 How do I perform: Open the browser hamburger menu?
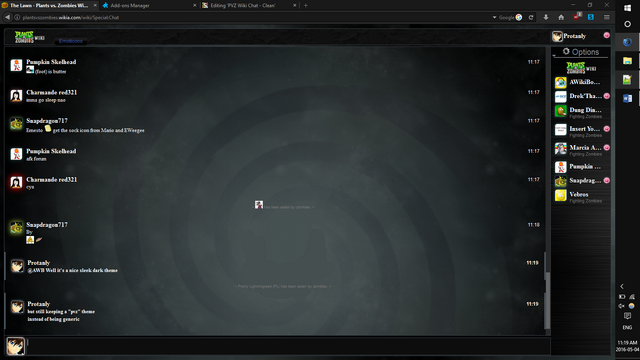pyautogui.click(x=607, y=17)
